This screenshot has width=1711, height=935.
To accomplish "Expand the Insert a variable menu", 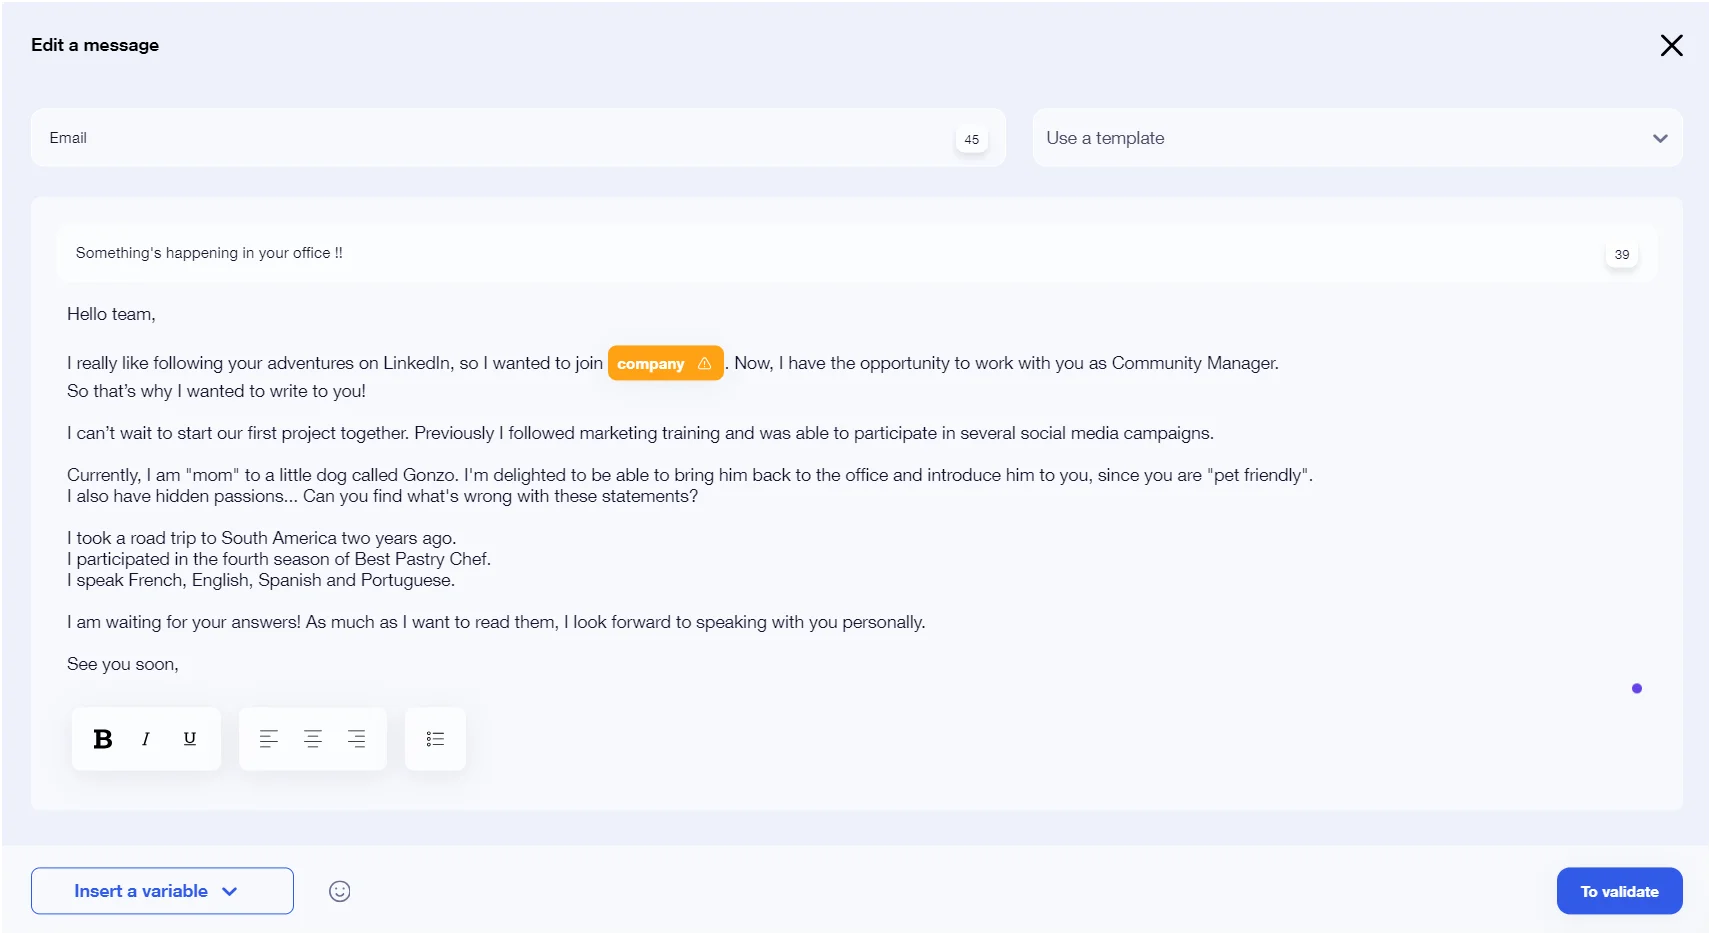I will point(162,891).
